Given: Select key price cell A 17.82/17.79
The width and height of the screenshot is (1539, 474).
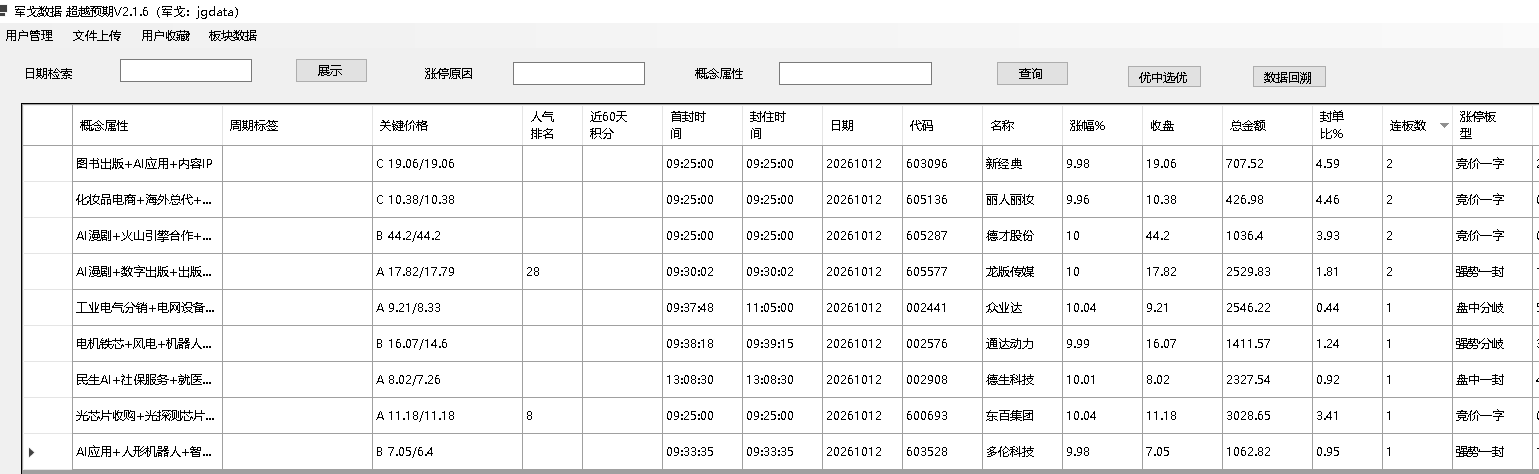Looking at the screenshot, I should (447, 272).
